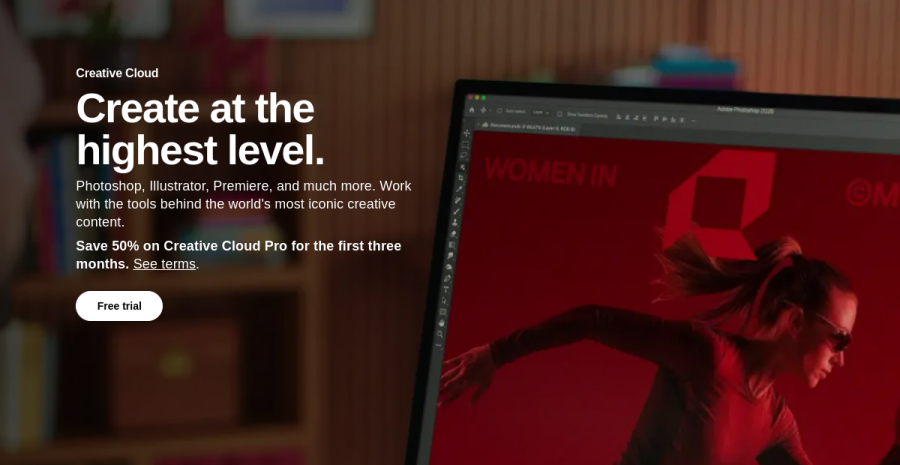900x465 pixels.
Task: Select the Brush tool in Photoshop's toolbar
Action: pyautogui.click(x=456, y=211)
